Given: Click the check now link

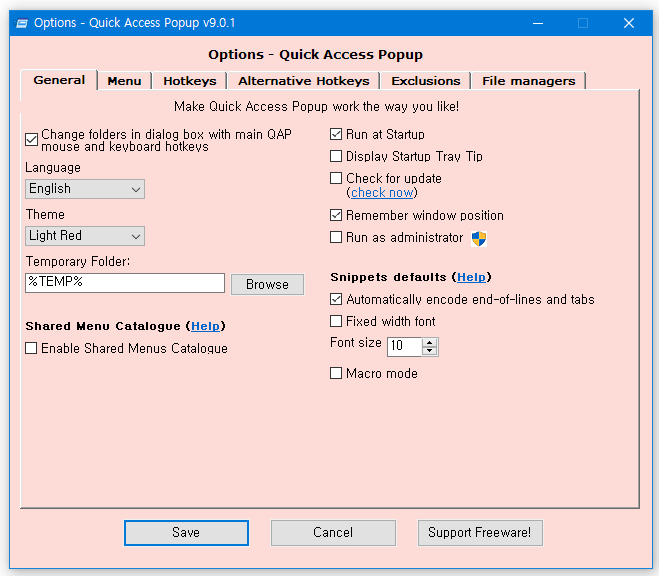Looking at the screenshot, I should [382, 193].
